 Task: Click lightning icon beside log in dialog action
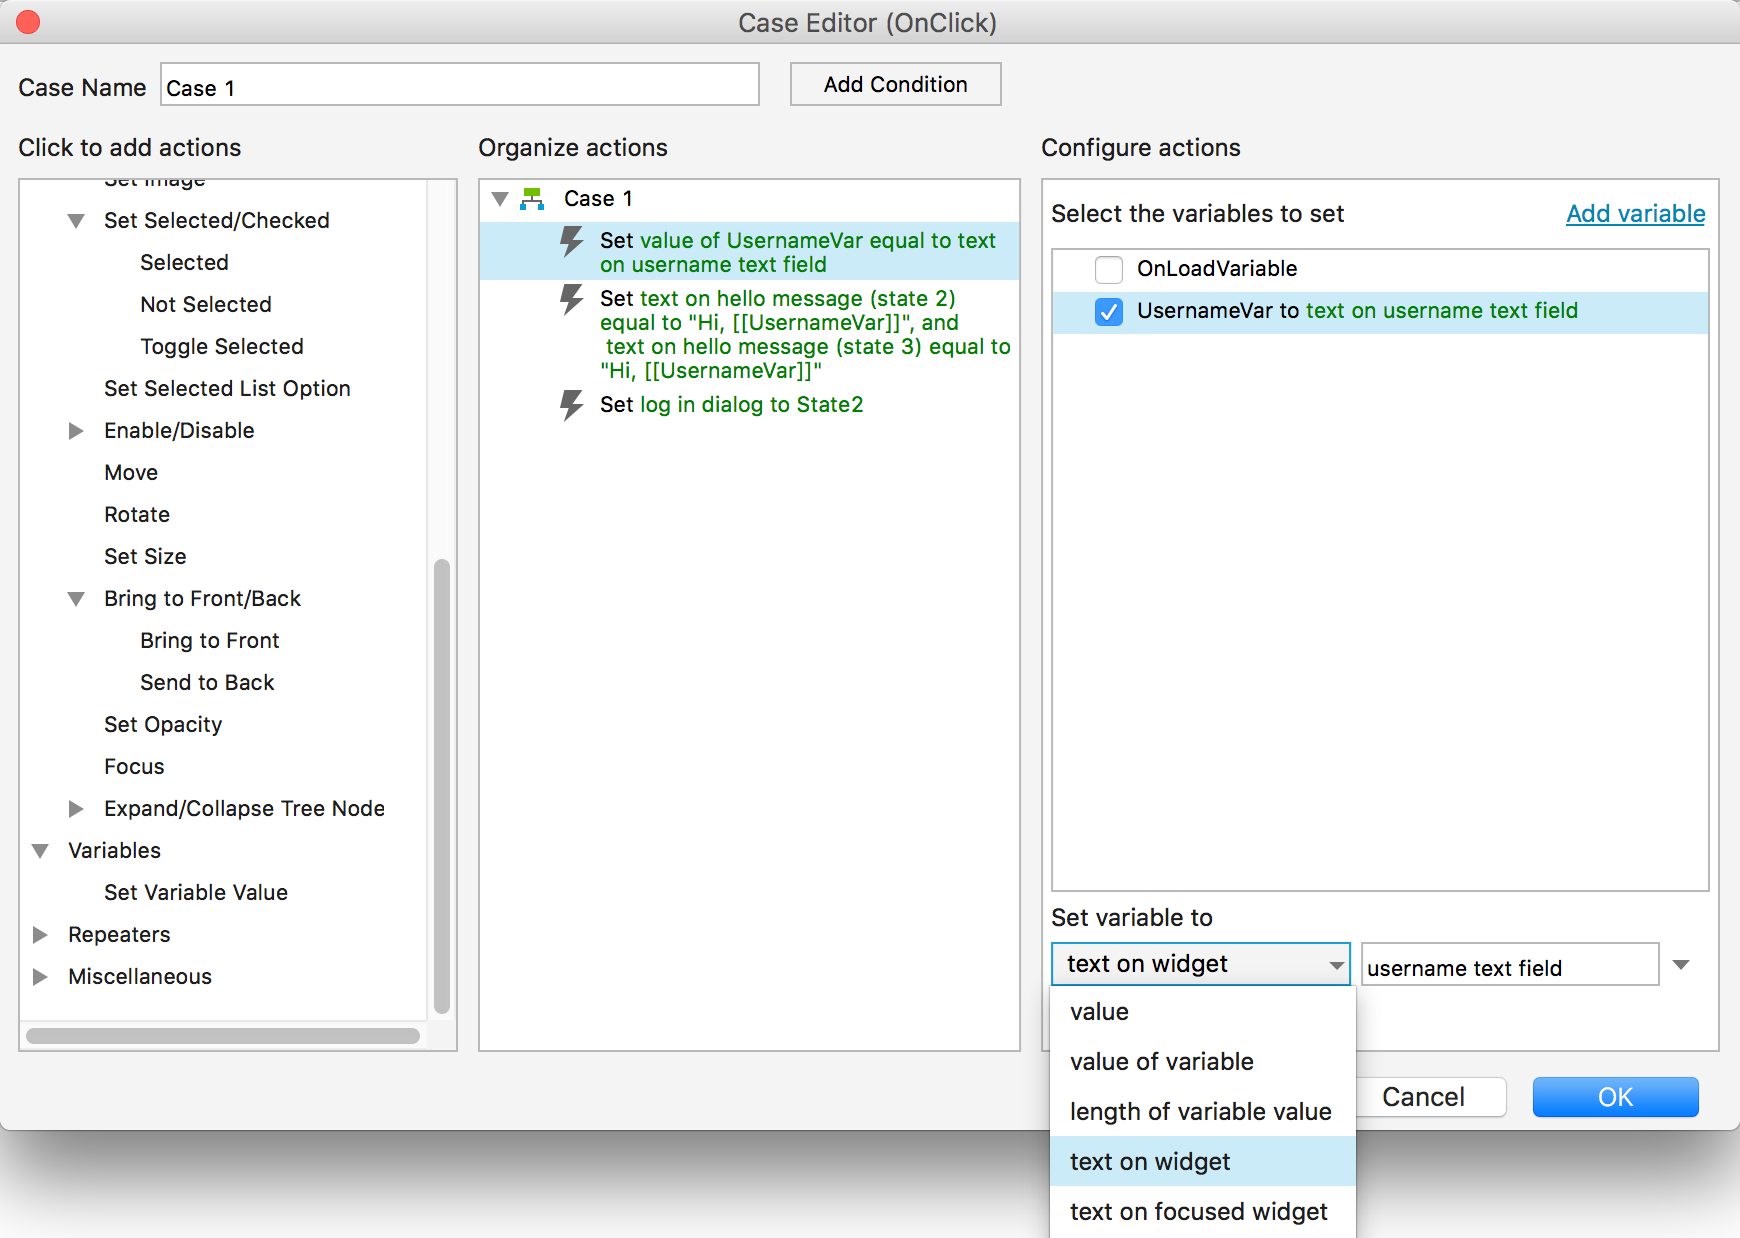(571, 405)
